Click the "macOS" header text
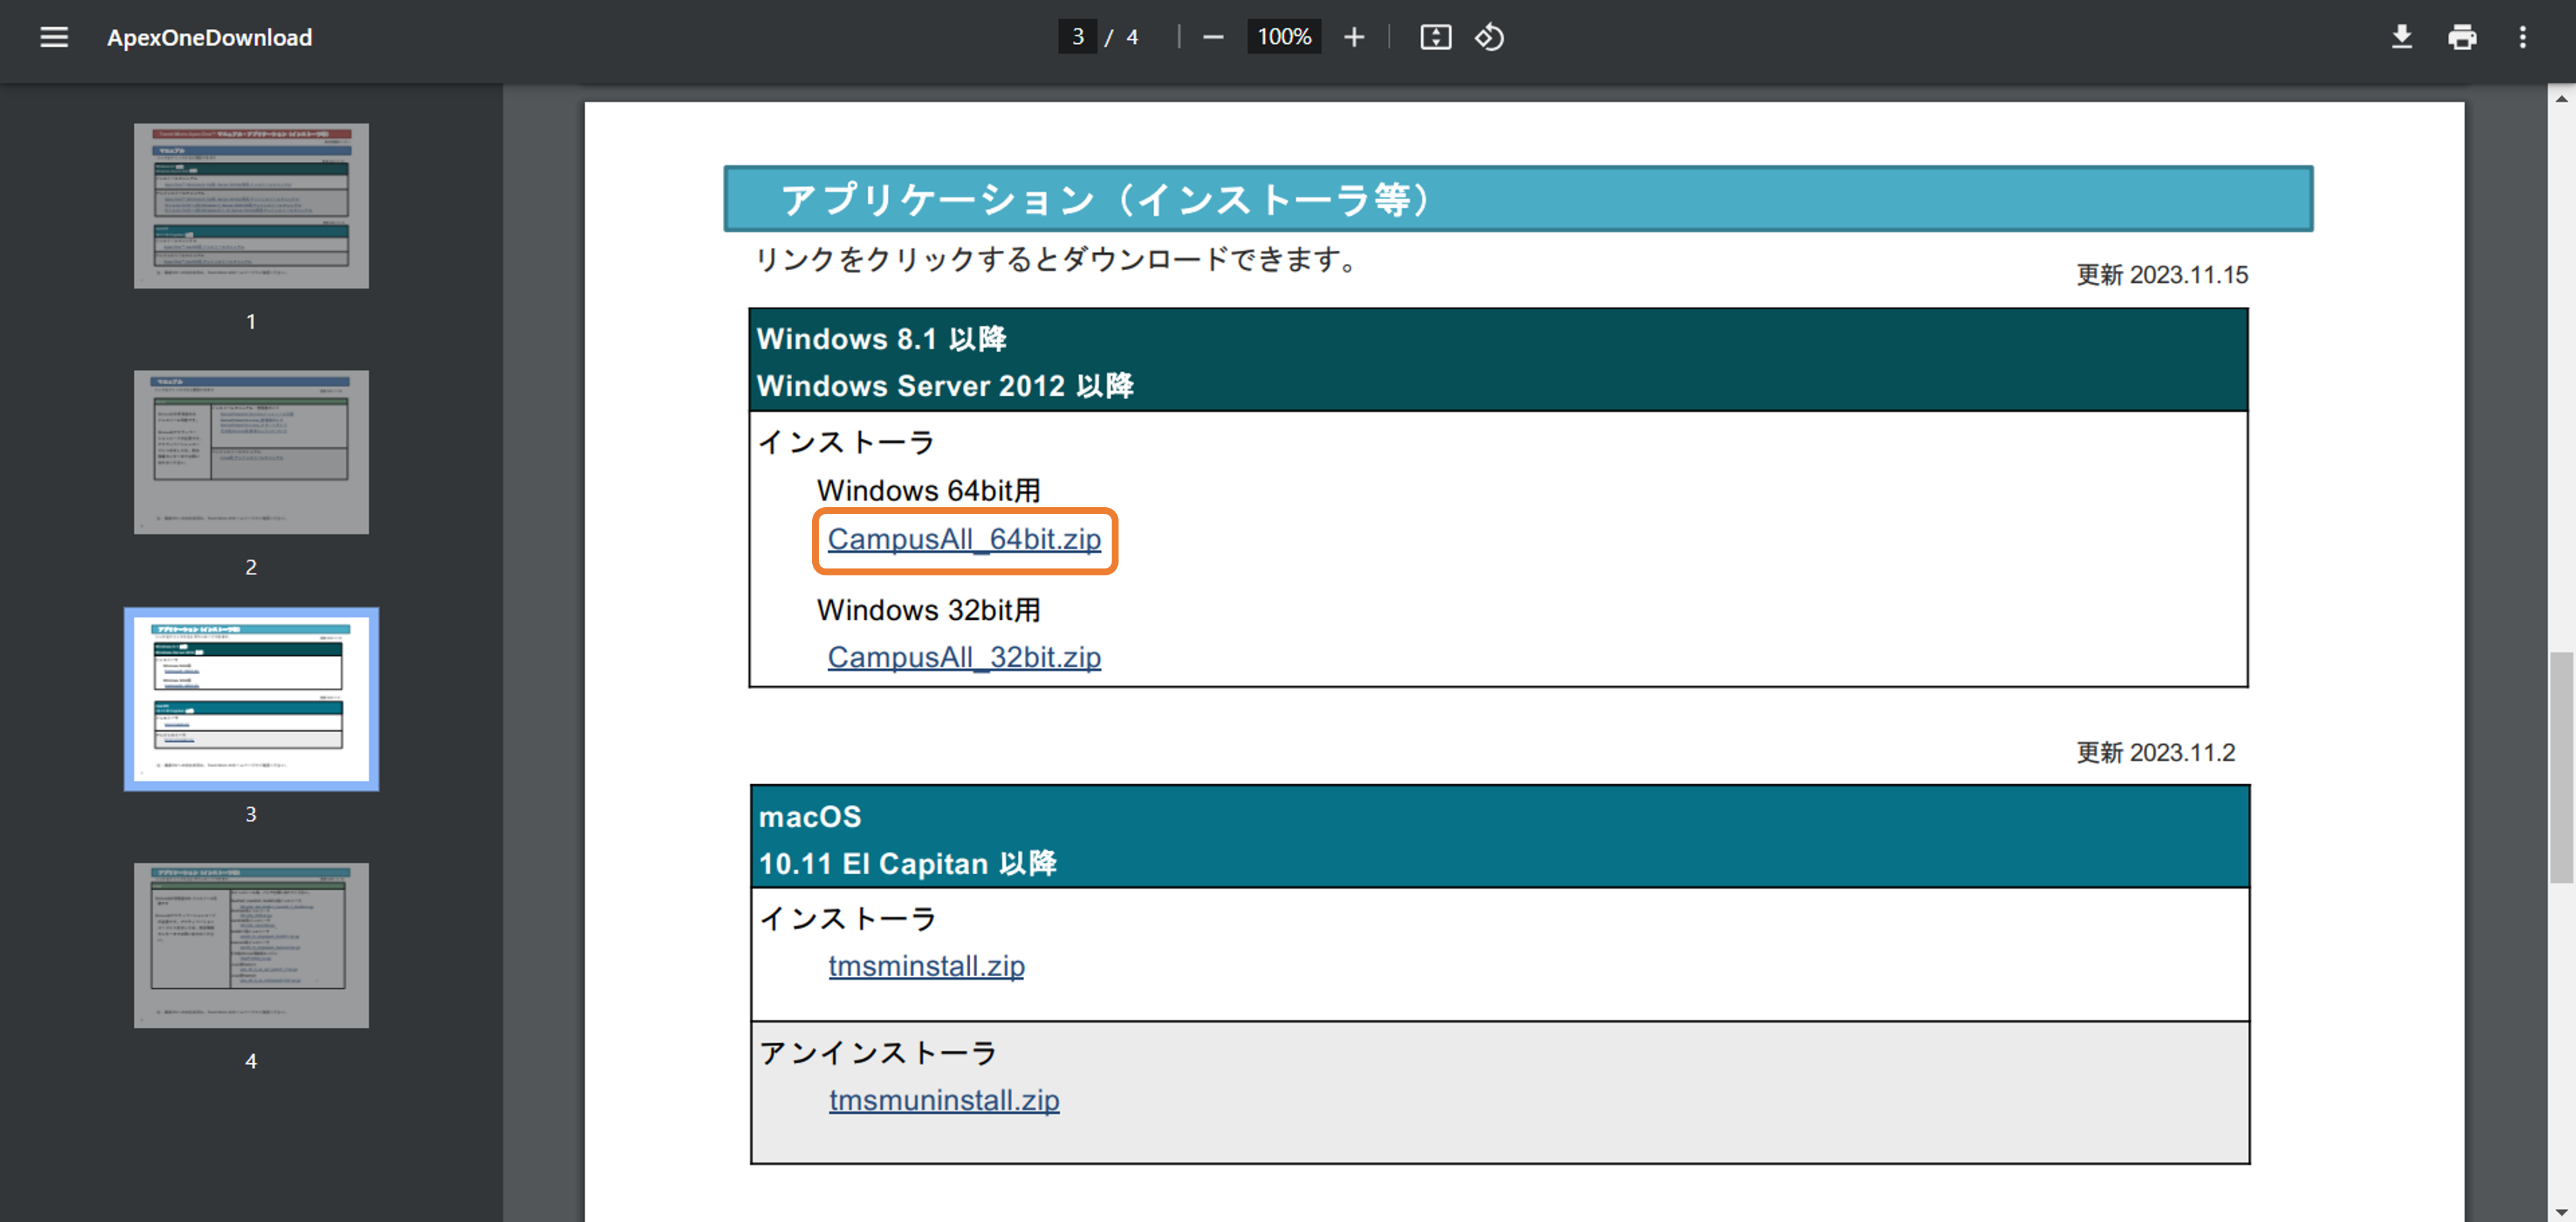The image size is (2576, 1222). 809,817
